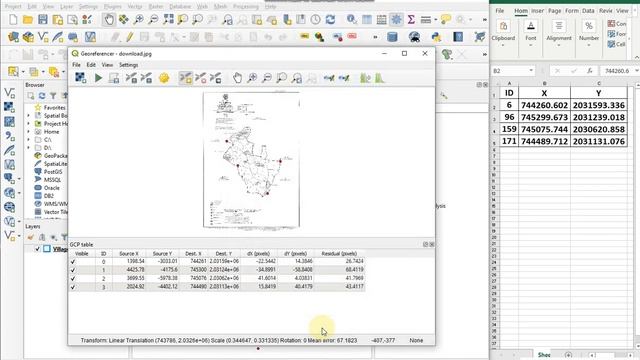Image resolution: width=640 pixels, height=360 pixels.
Task: Save the QGIS project with floppy icon
Action: tap(42, 19)
